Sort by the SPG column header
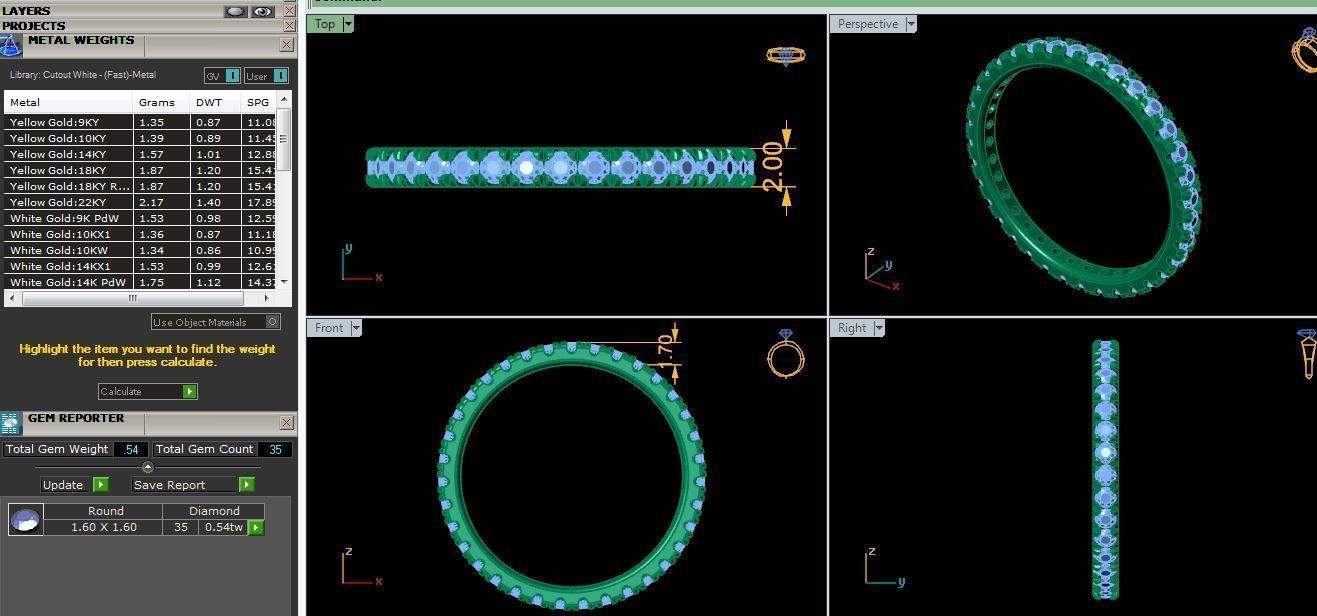The width and height of the screenshot is (1317, 616). point(259,102)
